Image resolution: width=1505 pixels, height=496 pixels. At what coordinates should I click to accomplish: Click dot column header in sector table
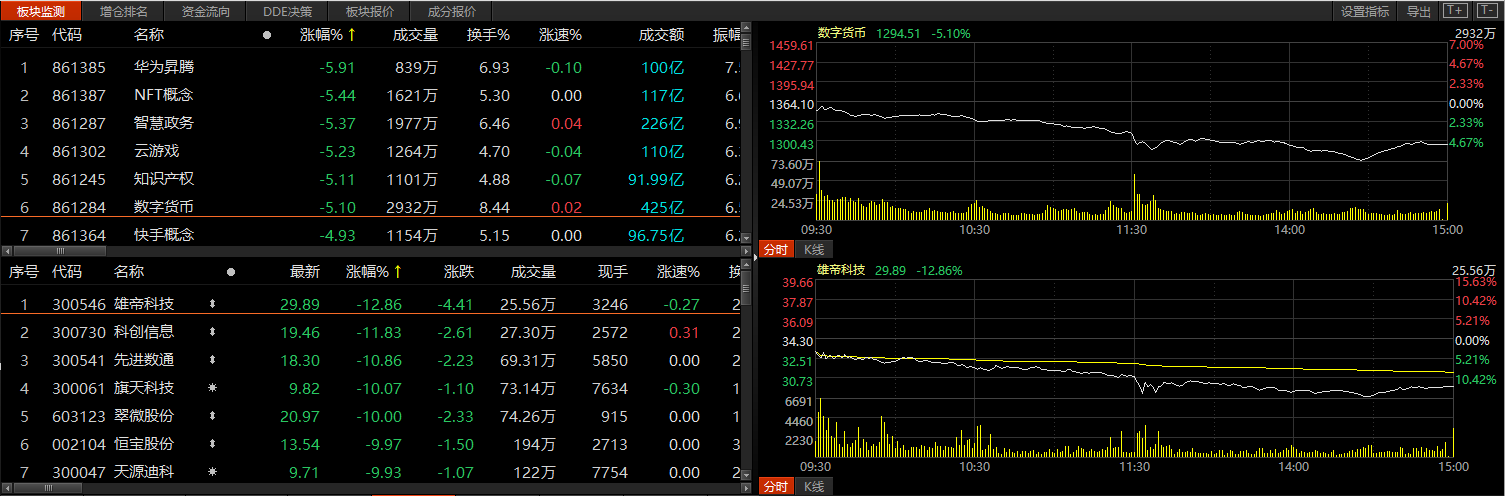click(267, 35)
